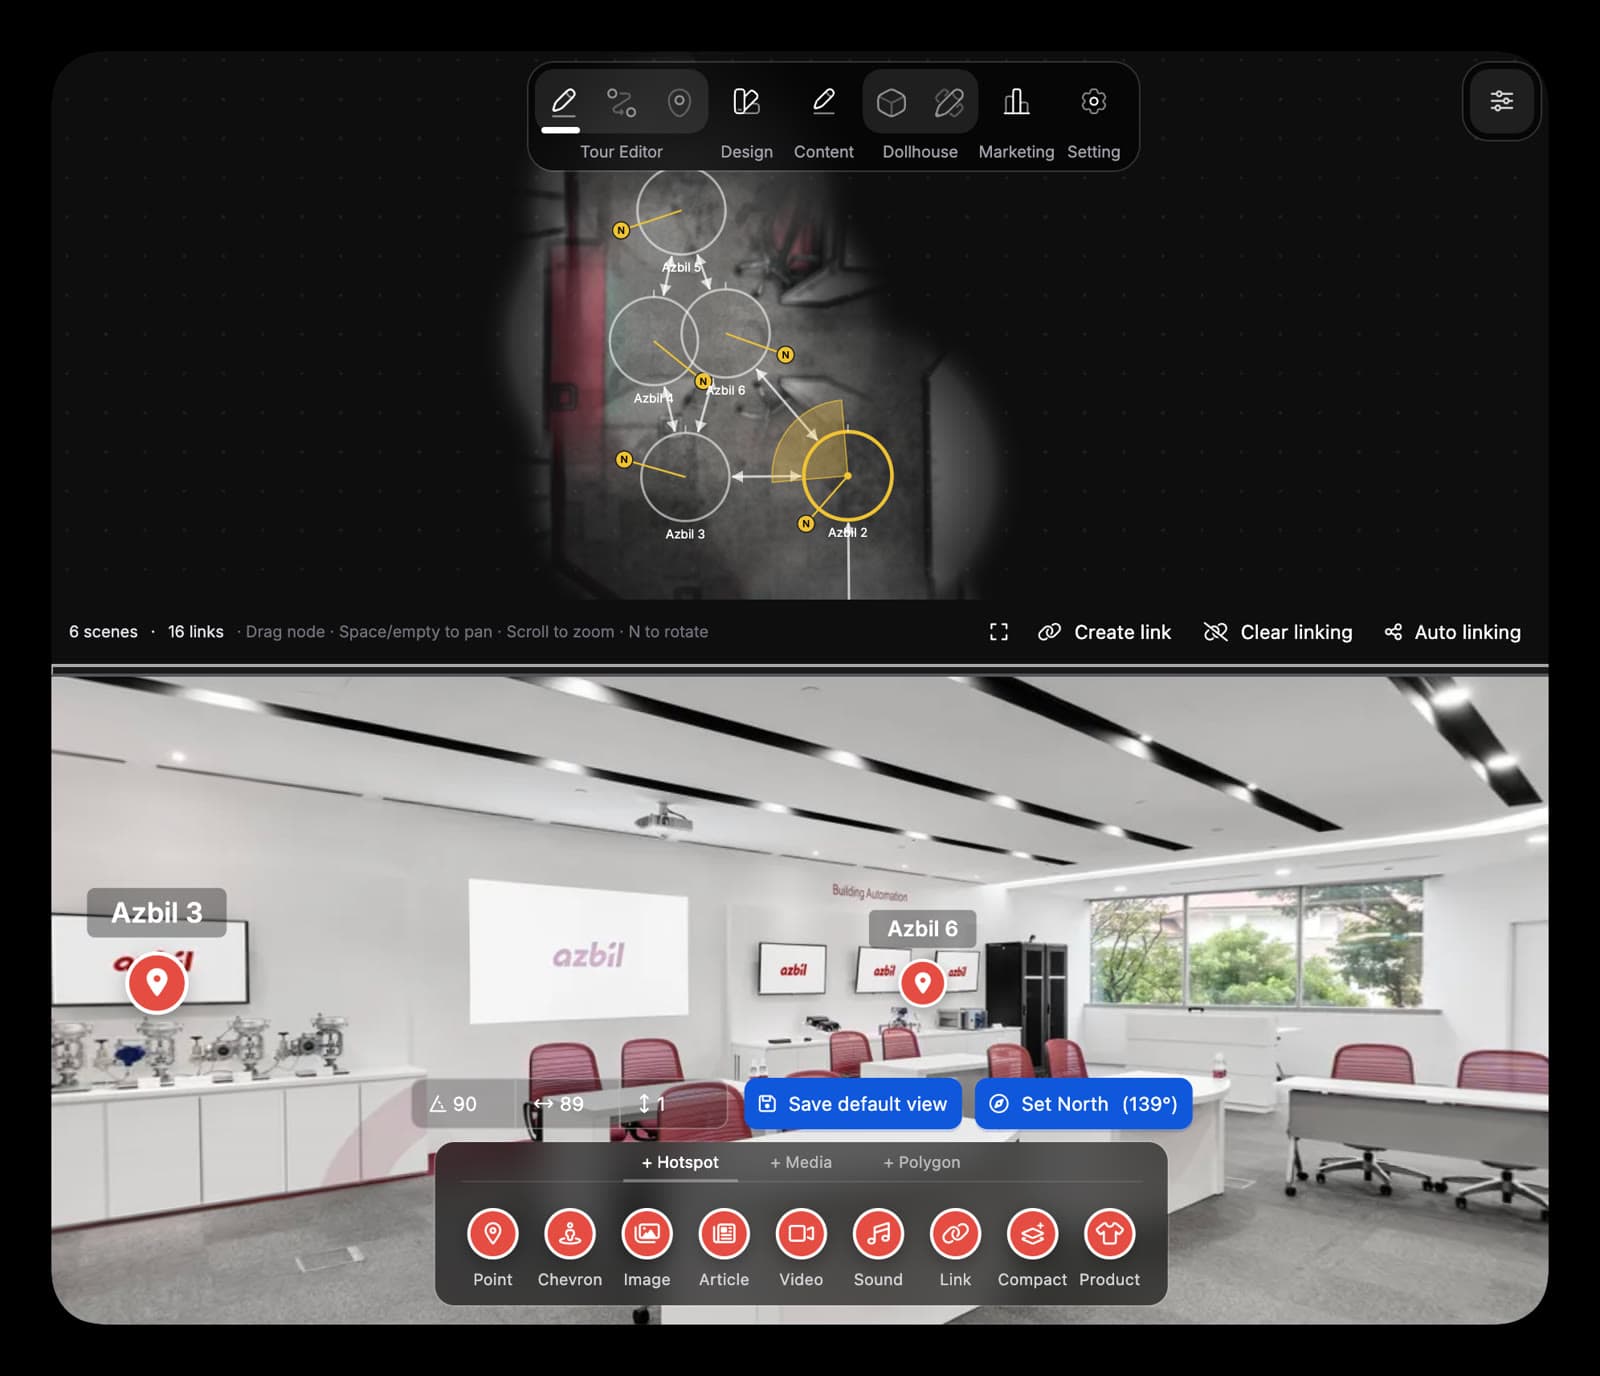Click the N north marker near Azbil 2
Viewport: 1600px width, 1376px height.
806,524
